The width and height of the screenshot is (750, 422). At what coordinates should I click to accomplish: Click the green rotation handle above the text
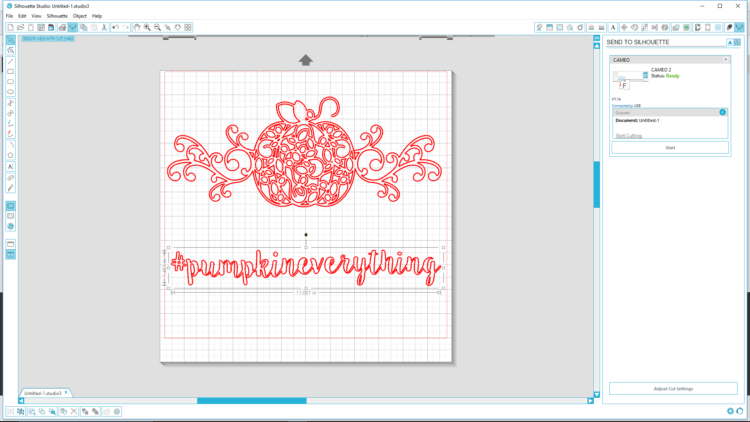point(306,235)
